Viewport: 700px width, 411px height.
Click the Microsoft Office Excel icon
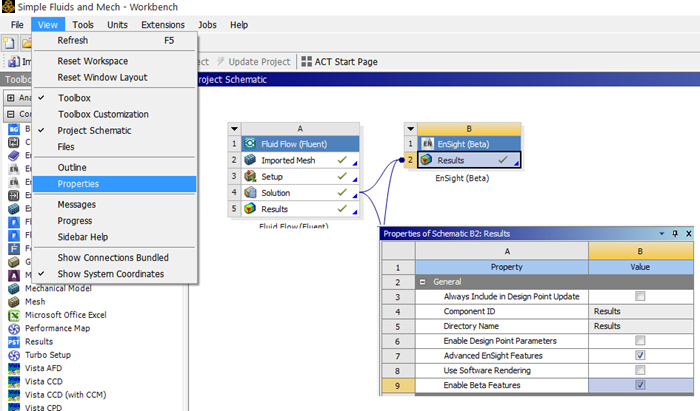(x=14, y=315)
